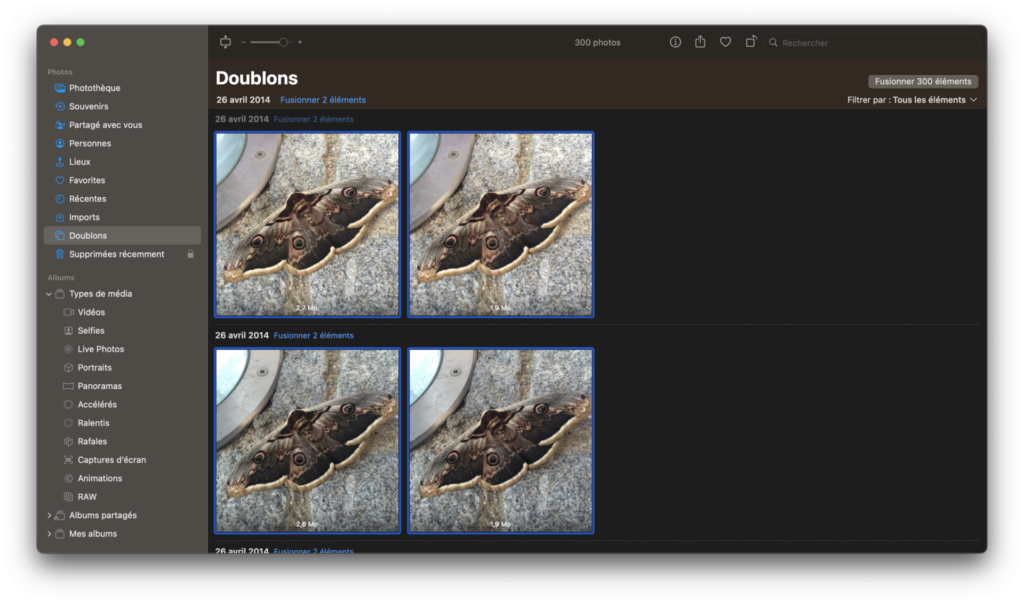Click the zoom in plus button

click(300, 42)
